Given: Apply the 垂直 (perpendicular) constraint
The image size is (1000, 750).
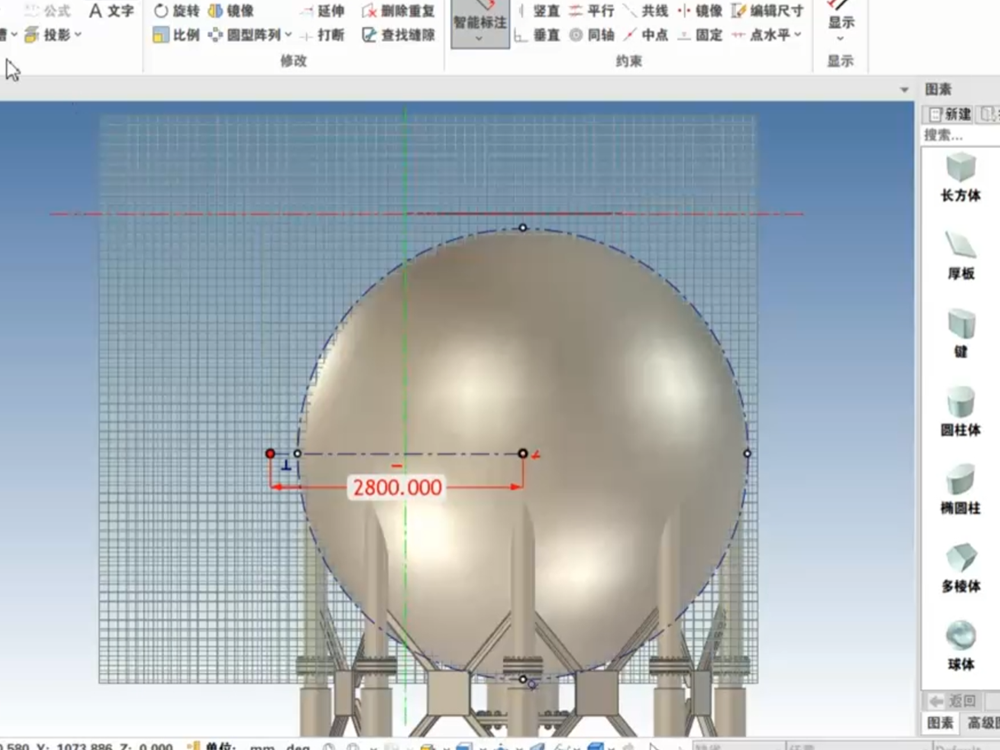Looking at the screenshot, I should tap(536, 35).
